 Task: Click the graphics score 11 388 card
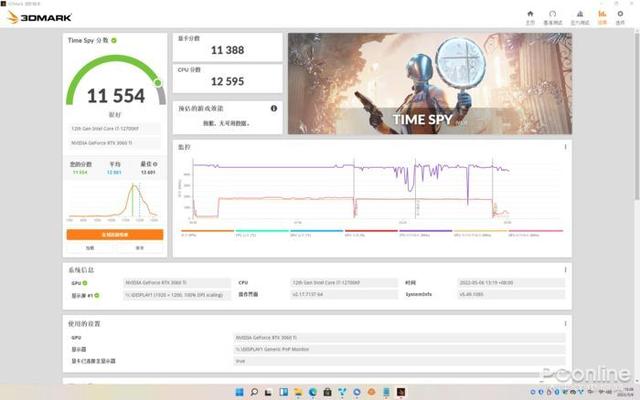click(x=228, y=47)
